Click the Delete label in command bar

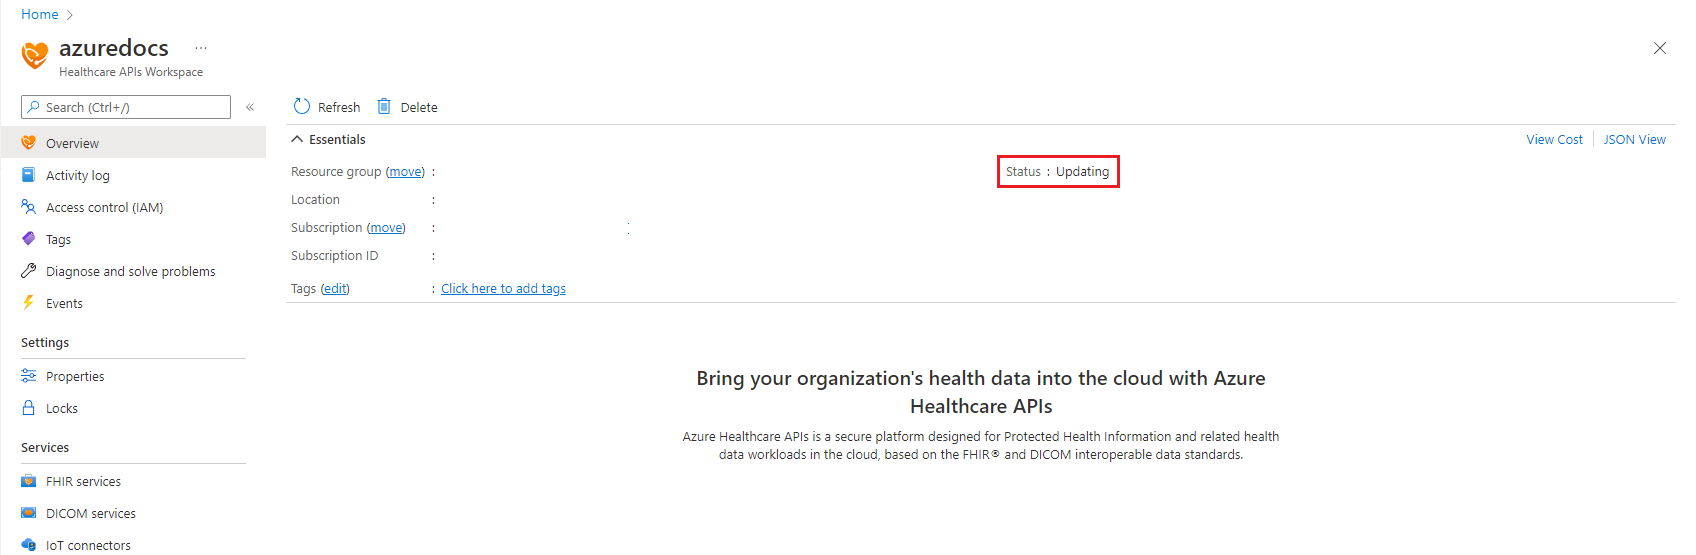click(x=419, y=107)
